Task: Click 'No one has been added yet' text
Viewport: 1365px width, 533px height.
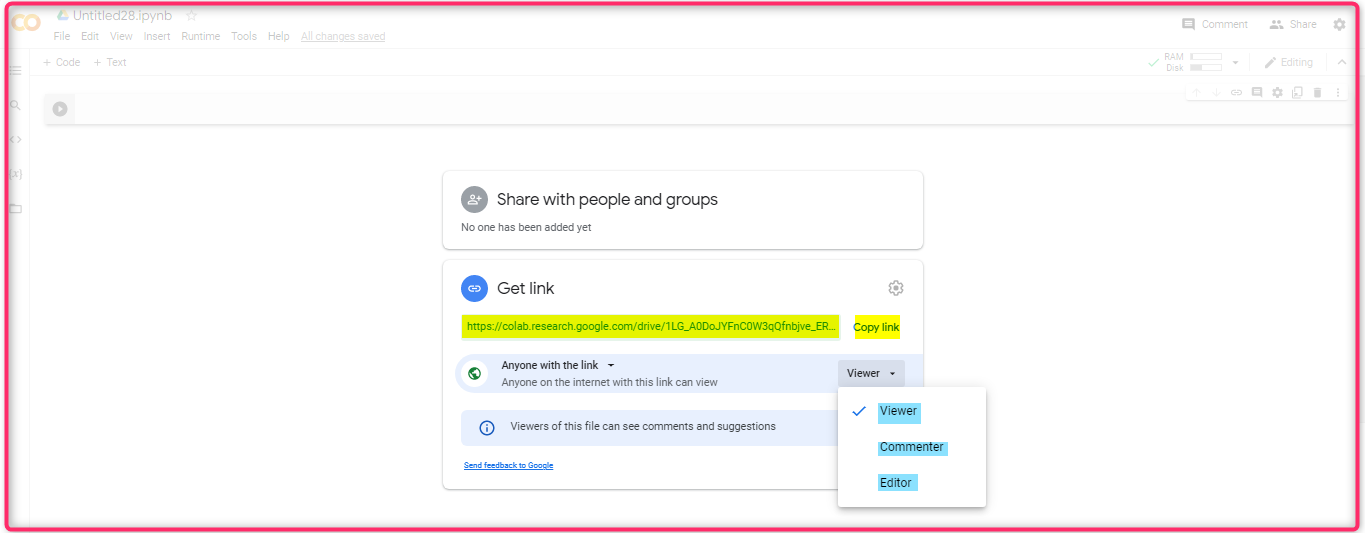Action: (526, 227)
